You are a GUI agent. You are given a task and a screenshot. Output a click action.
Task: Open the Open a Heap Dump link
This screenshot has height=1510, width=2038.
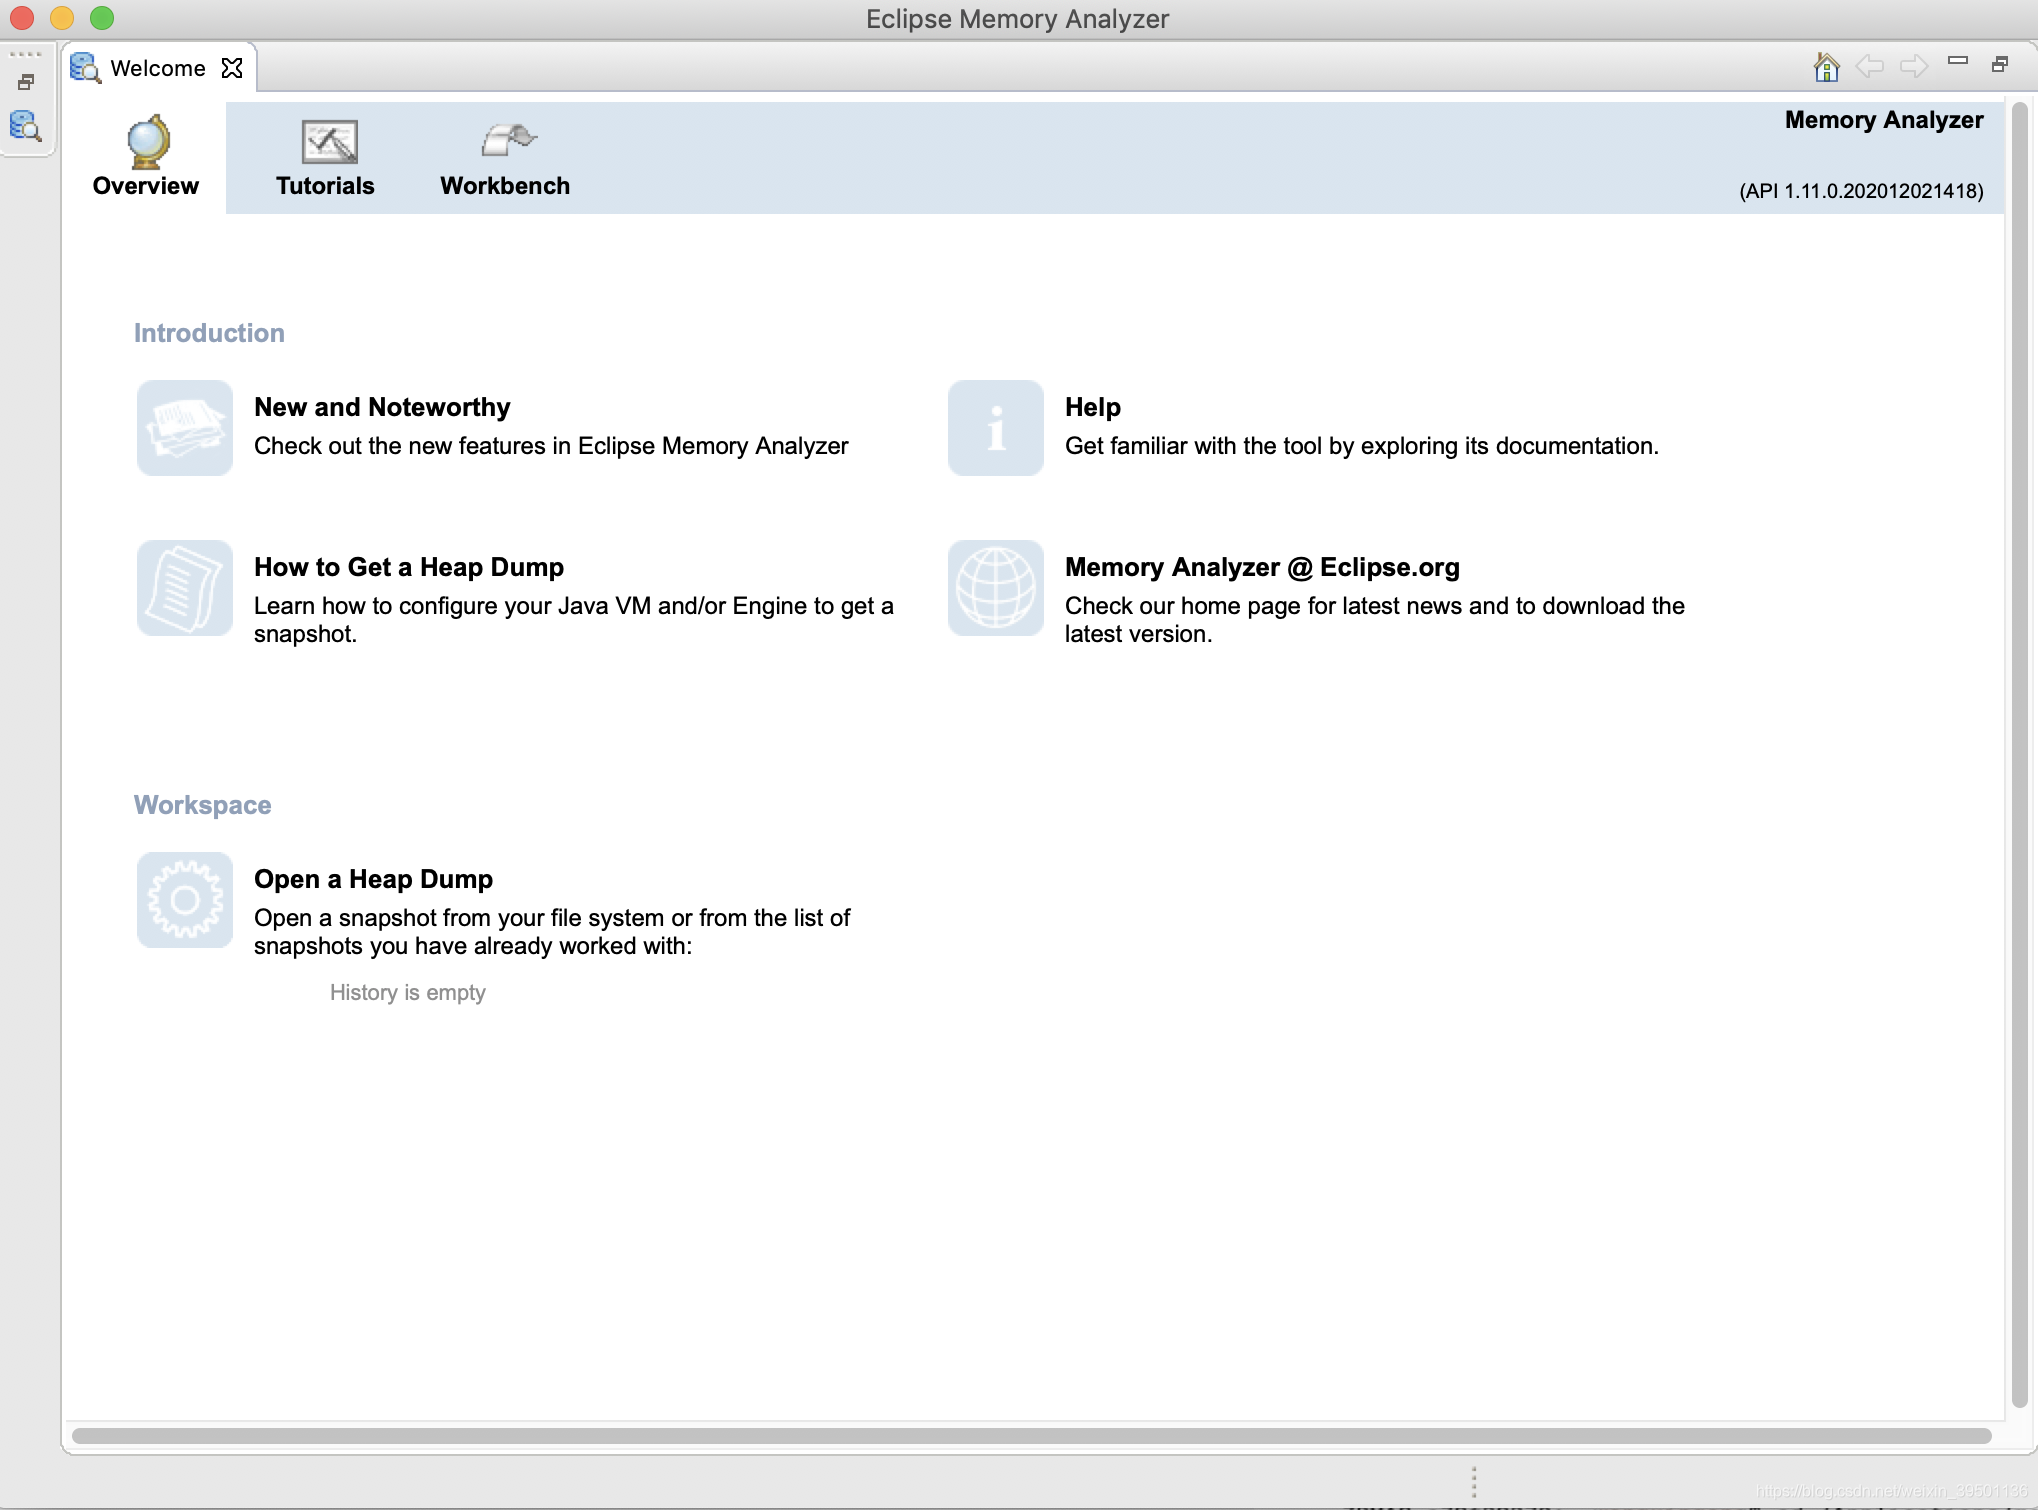373,879
